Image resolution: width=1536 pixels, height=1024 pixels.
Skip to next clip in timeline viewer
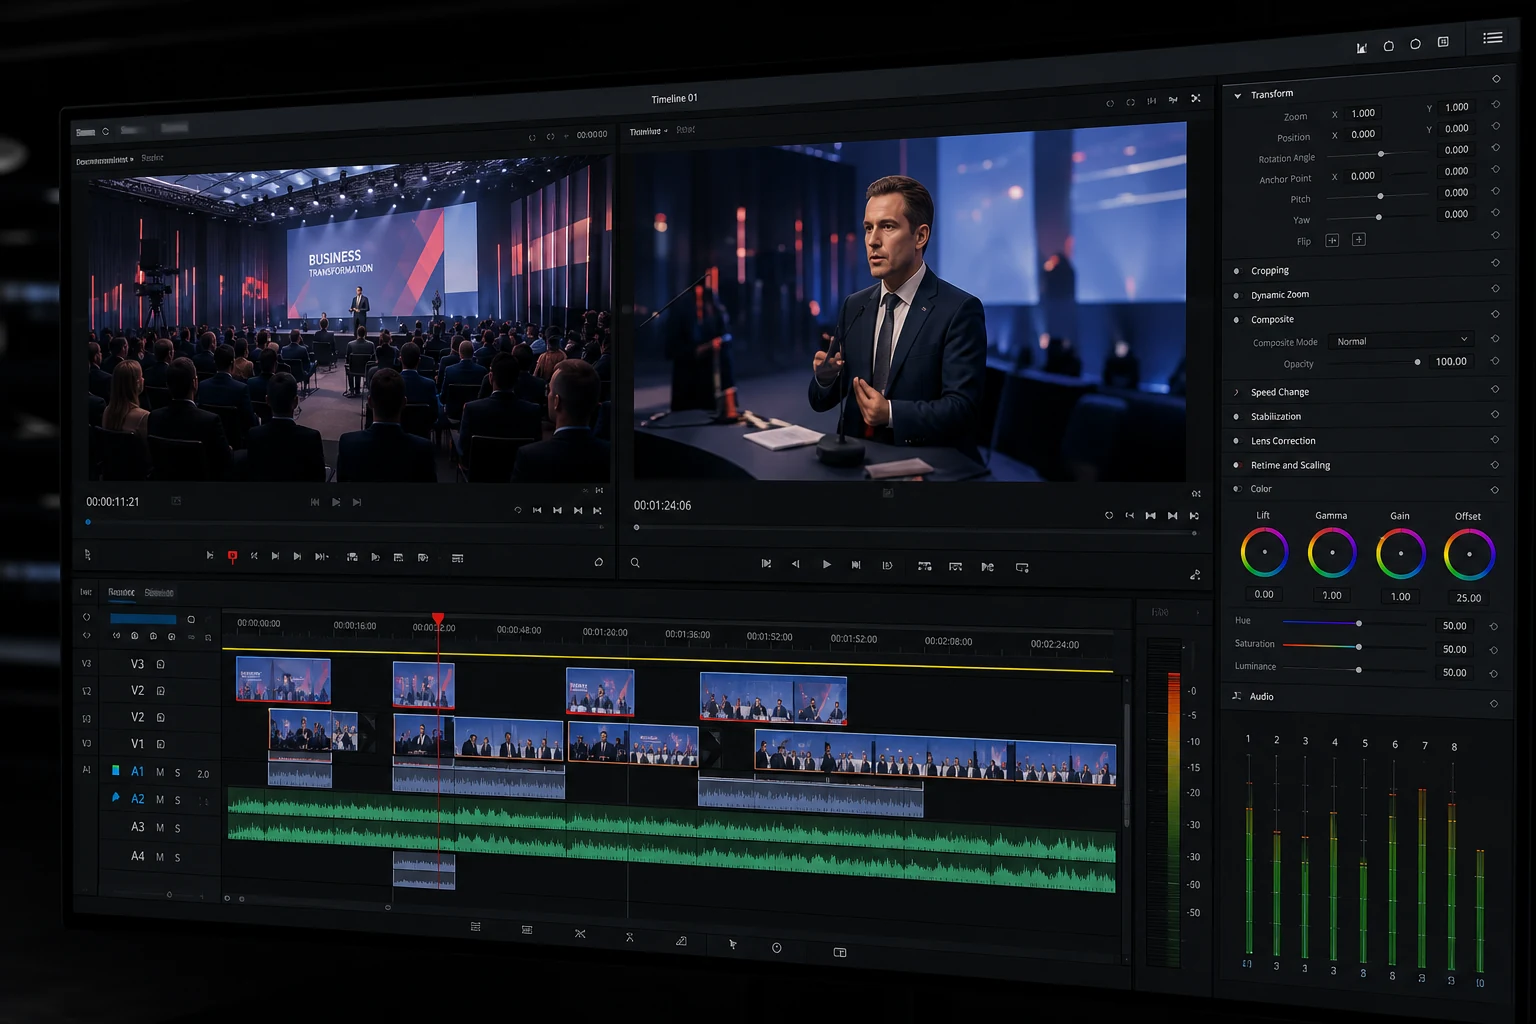click(x=856, y=565)
